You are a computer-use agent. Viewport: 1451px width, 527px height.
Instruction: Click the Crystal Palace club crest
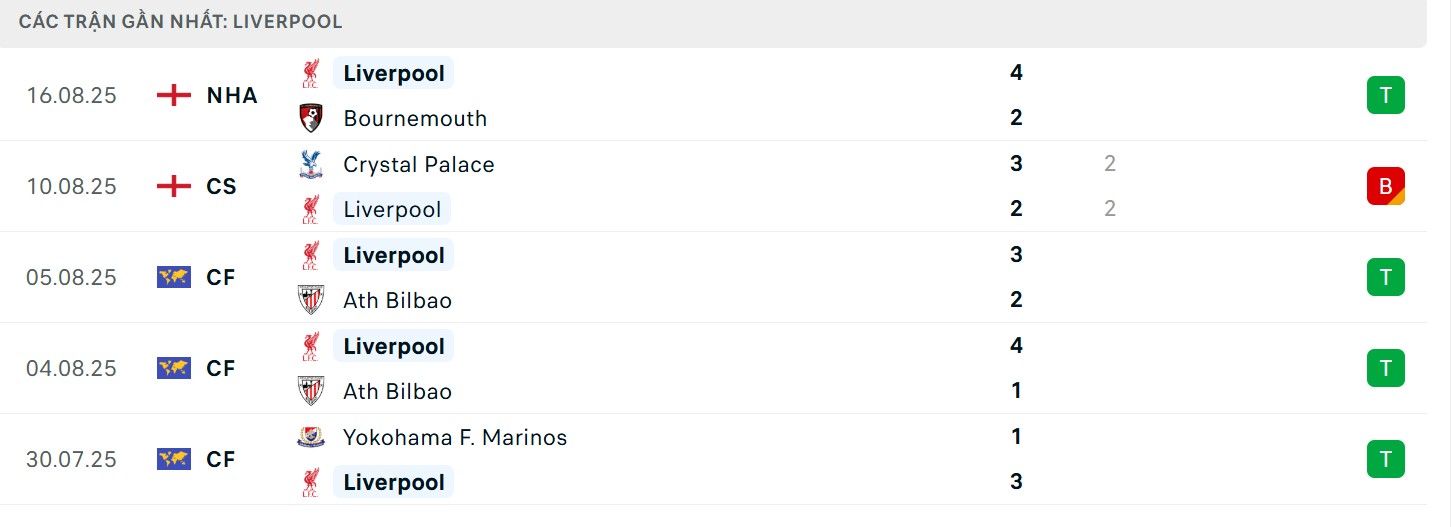(x=311, y=164)
